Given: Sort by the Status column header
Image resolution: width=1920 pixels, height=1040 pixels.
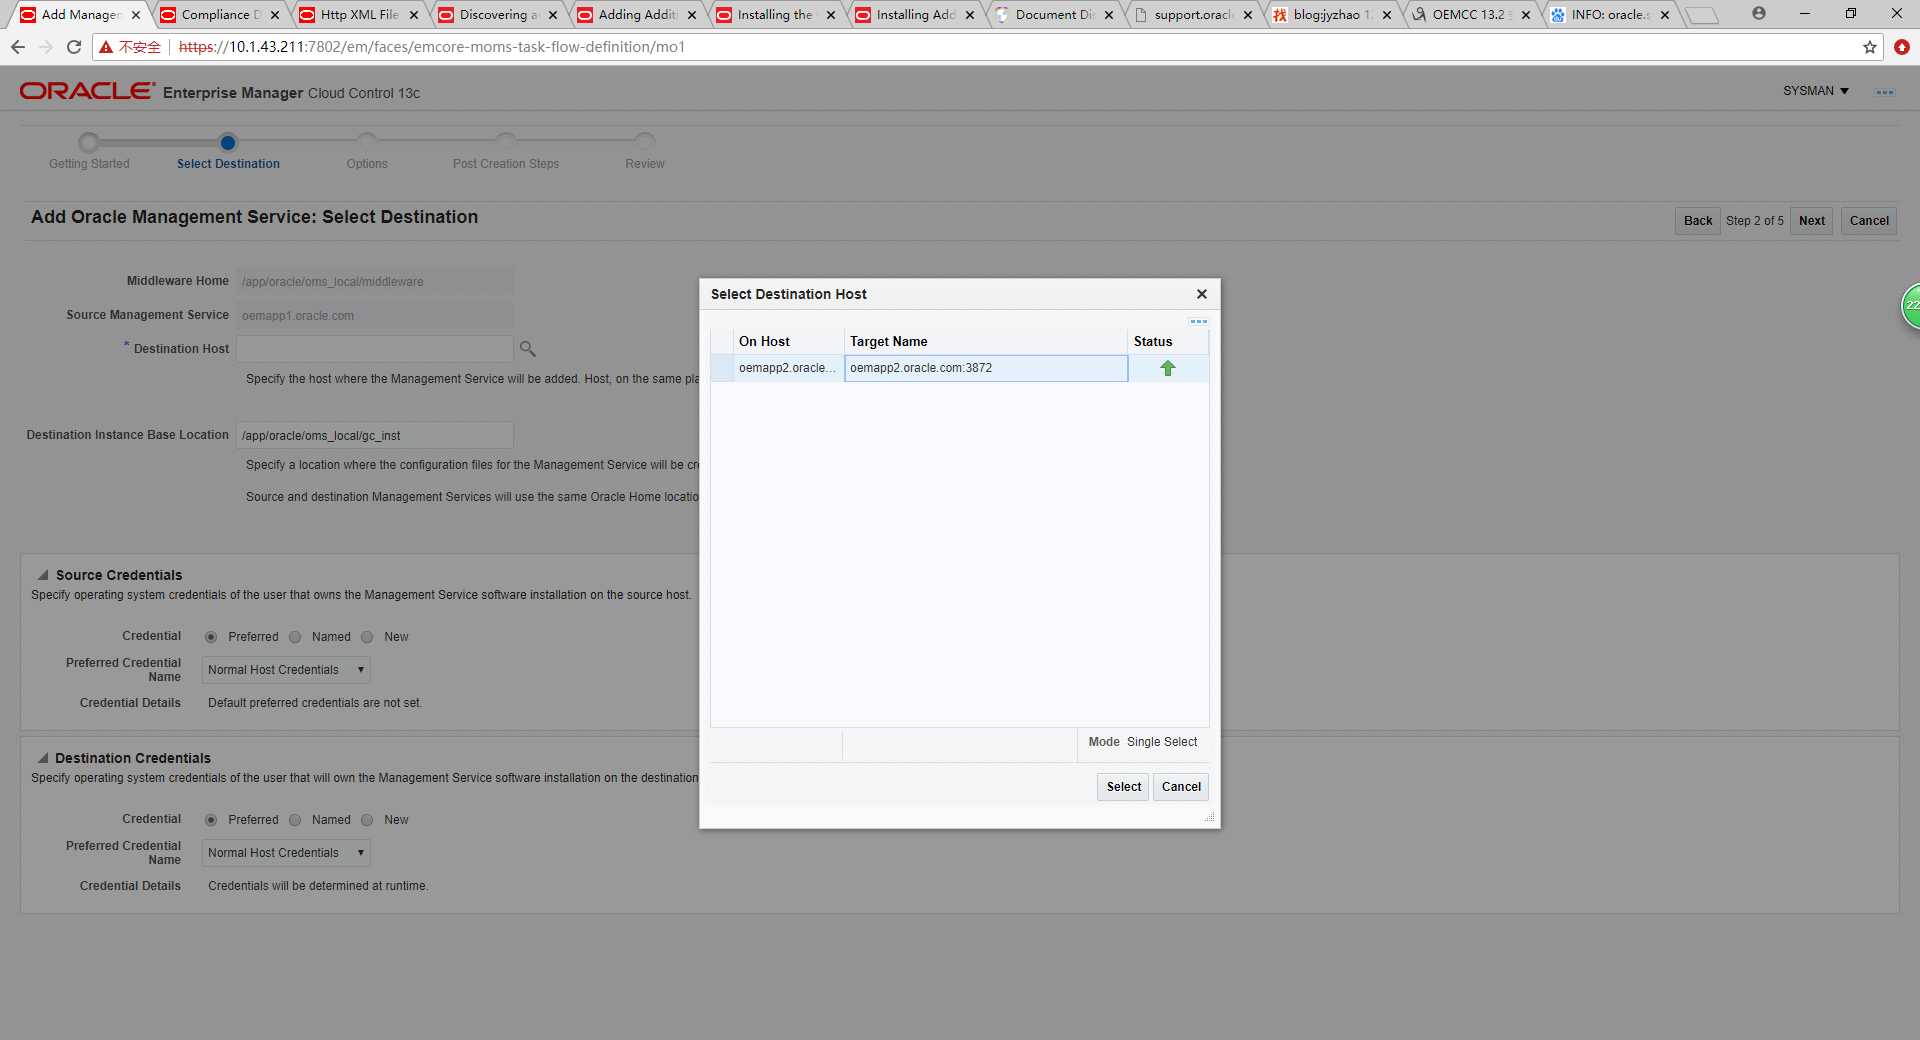Looking at the screenshot, I should [x=1167, y=341].
